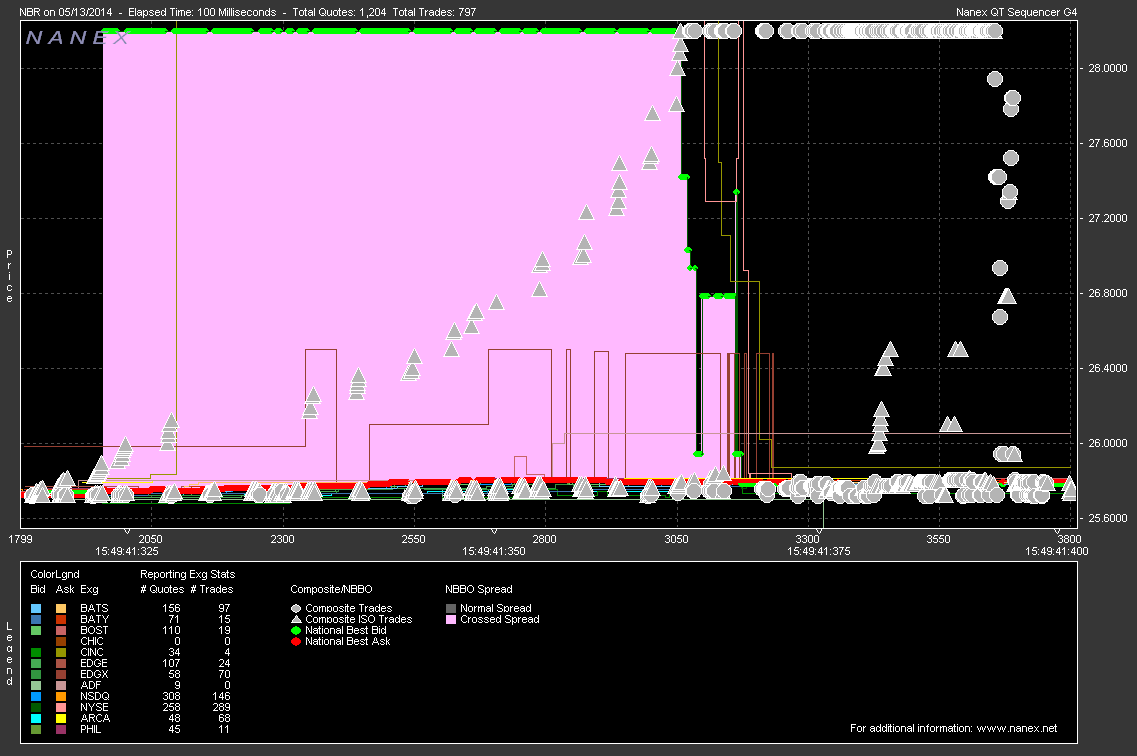
Task: Select the Crossed Spread pink swatch
Action: pos(451,620)
